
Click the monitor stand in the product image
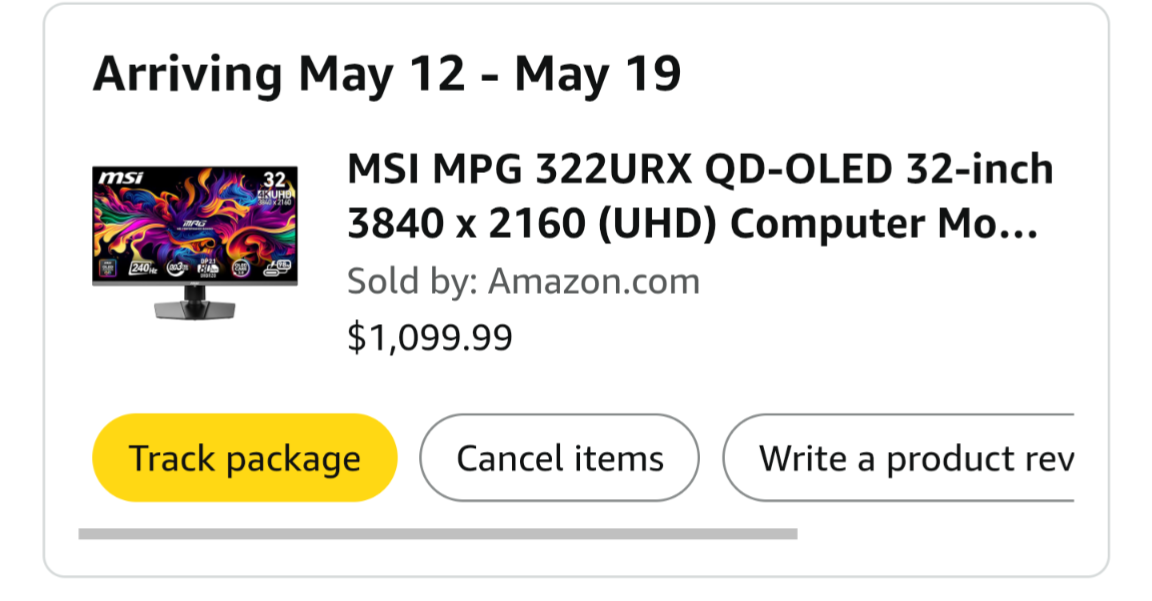[x=195, y=304]
